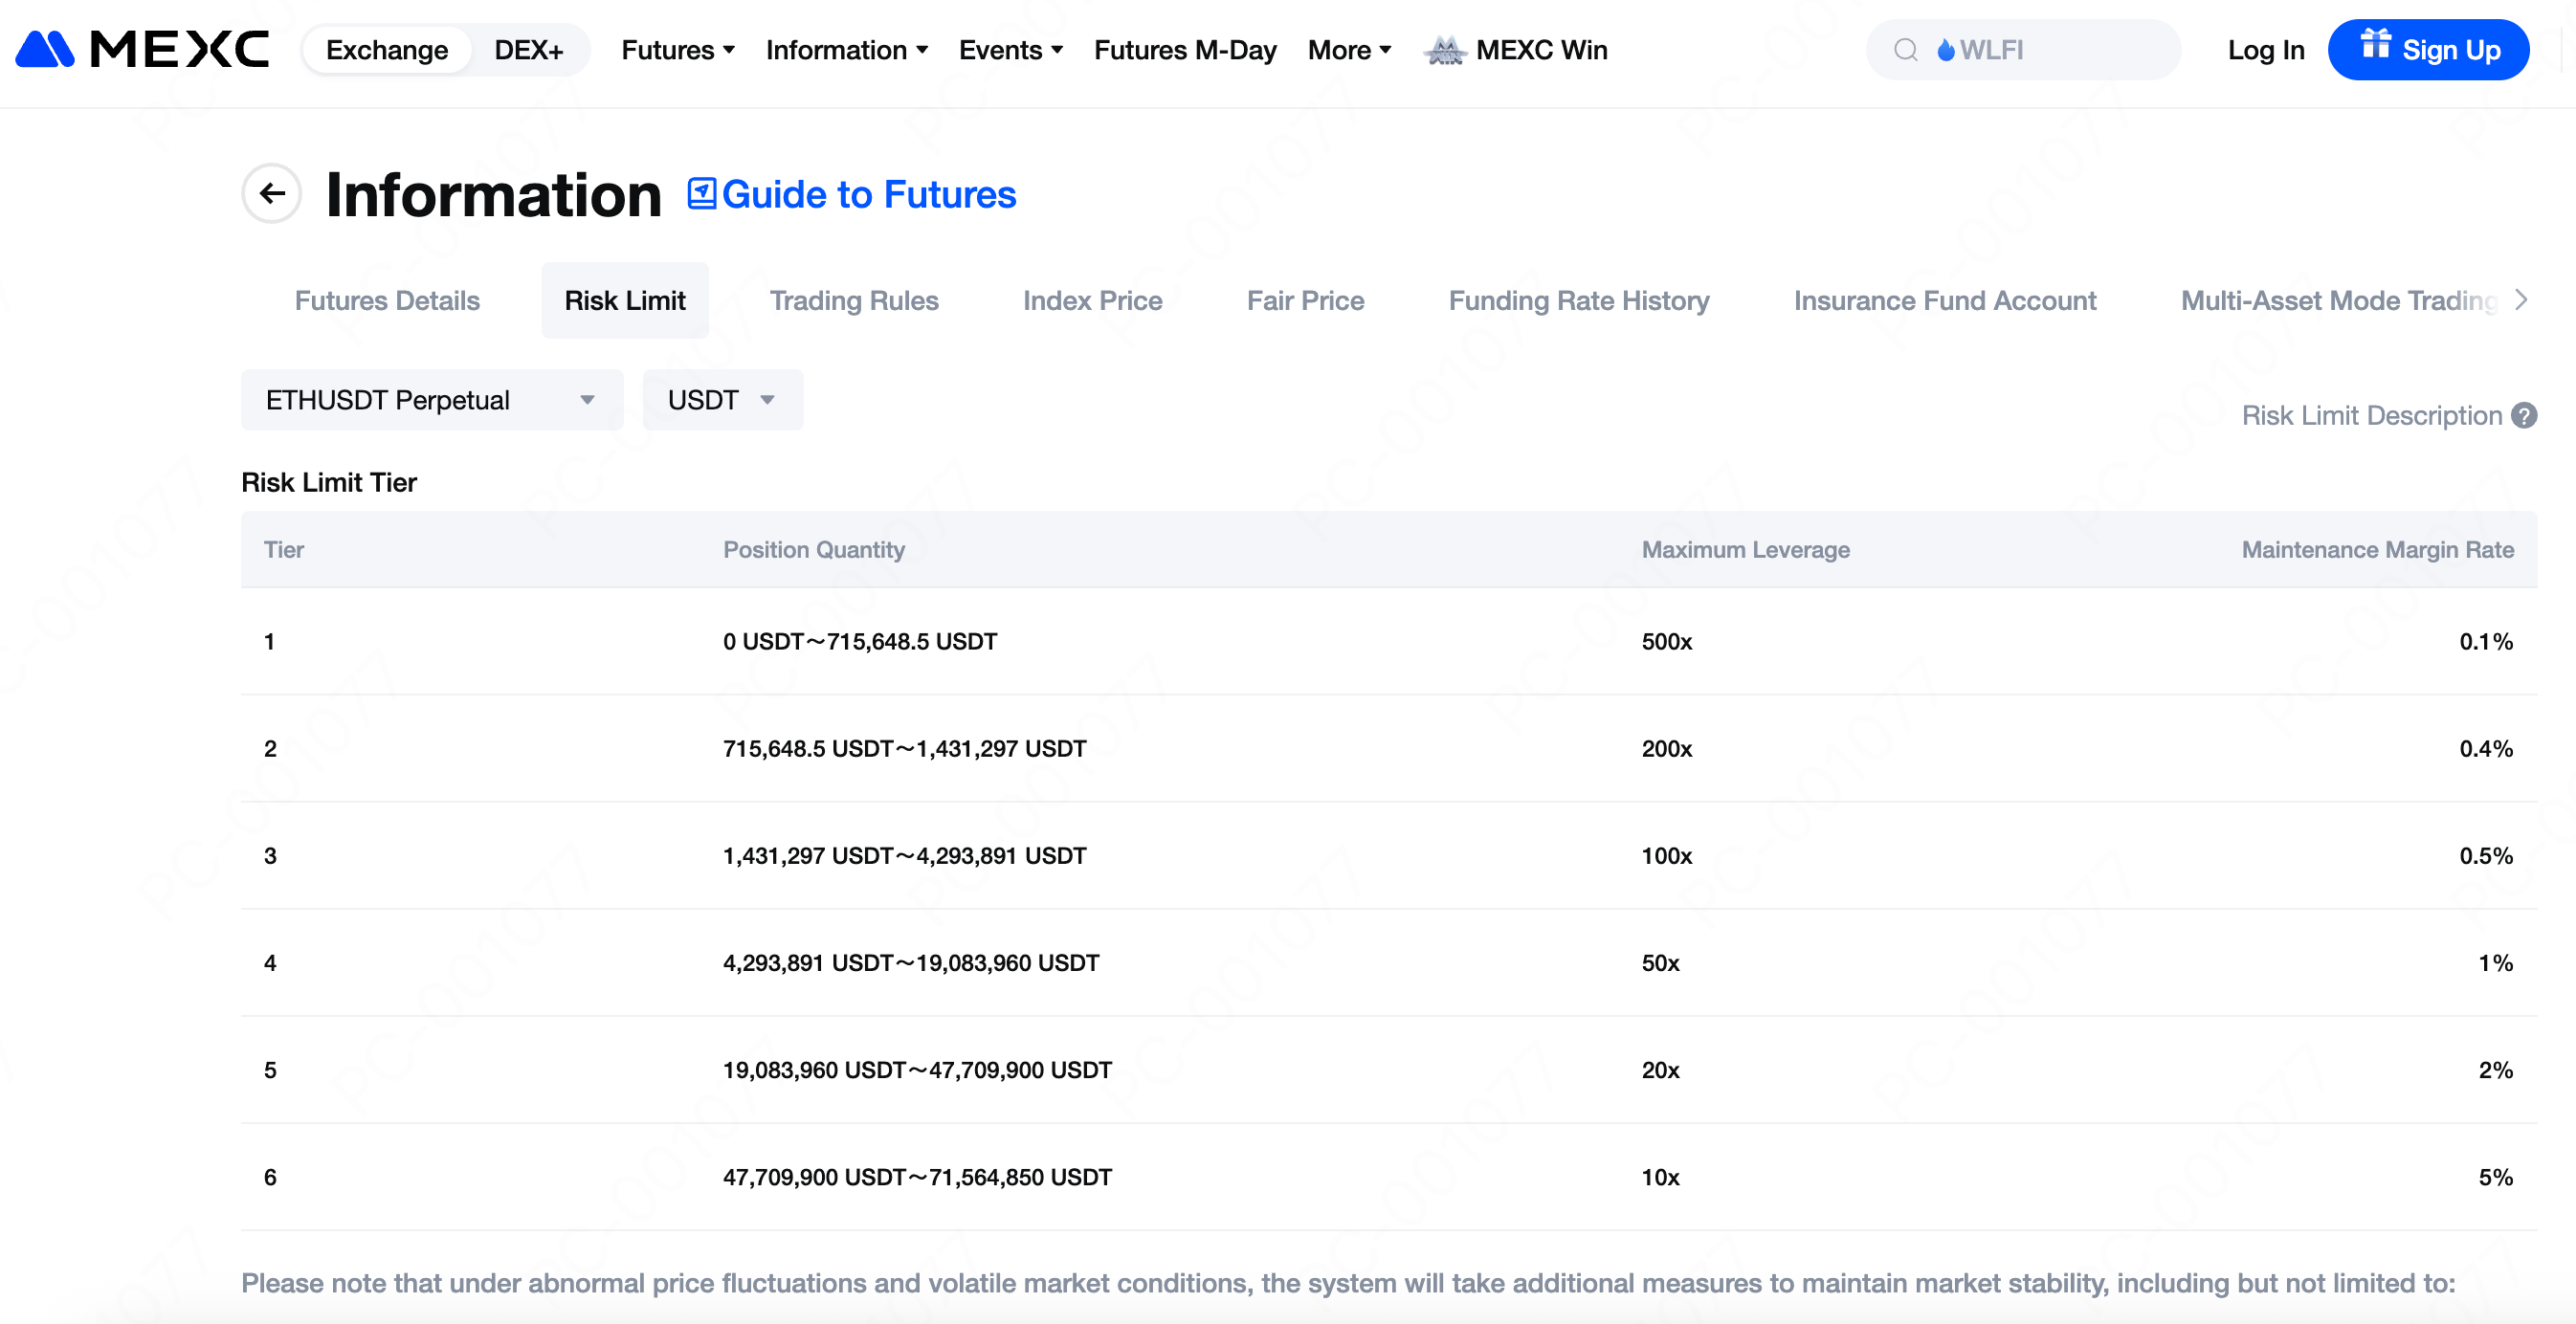Expand the More navigation menu

[1349, 50]
